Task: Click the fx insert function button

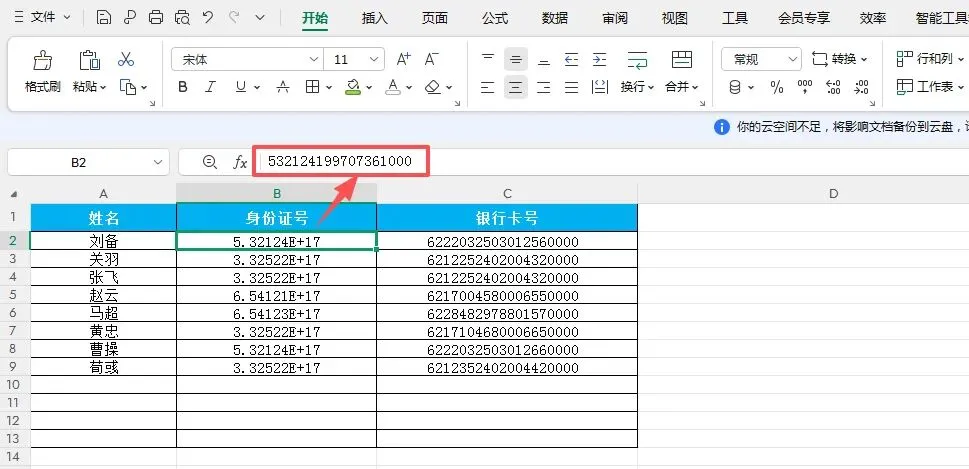Action: (240, 163)
